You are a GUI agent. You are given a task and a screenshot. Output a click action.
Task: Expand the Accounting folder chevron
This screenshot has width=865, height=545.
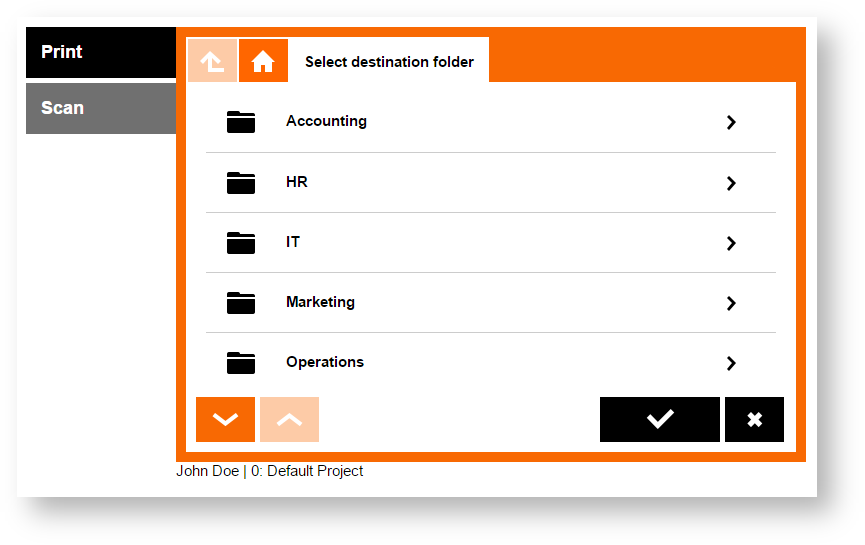(x=731, y=123)
